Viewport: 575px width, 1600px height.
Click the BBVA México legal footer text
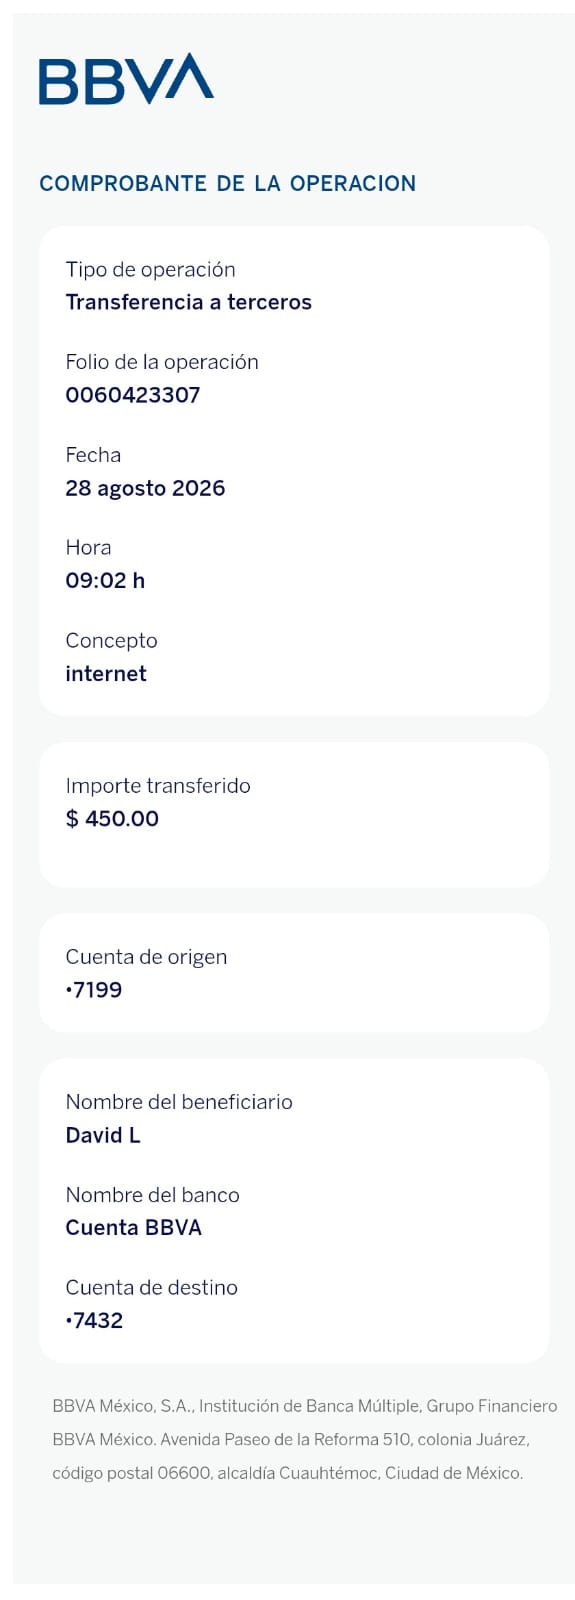click(x=305, y=1440)
